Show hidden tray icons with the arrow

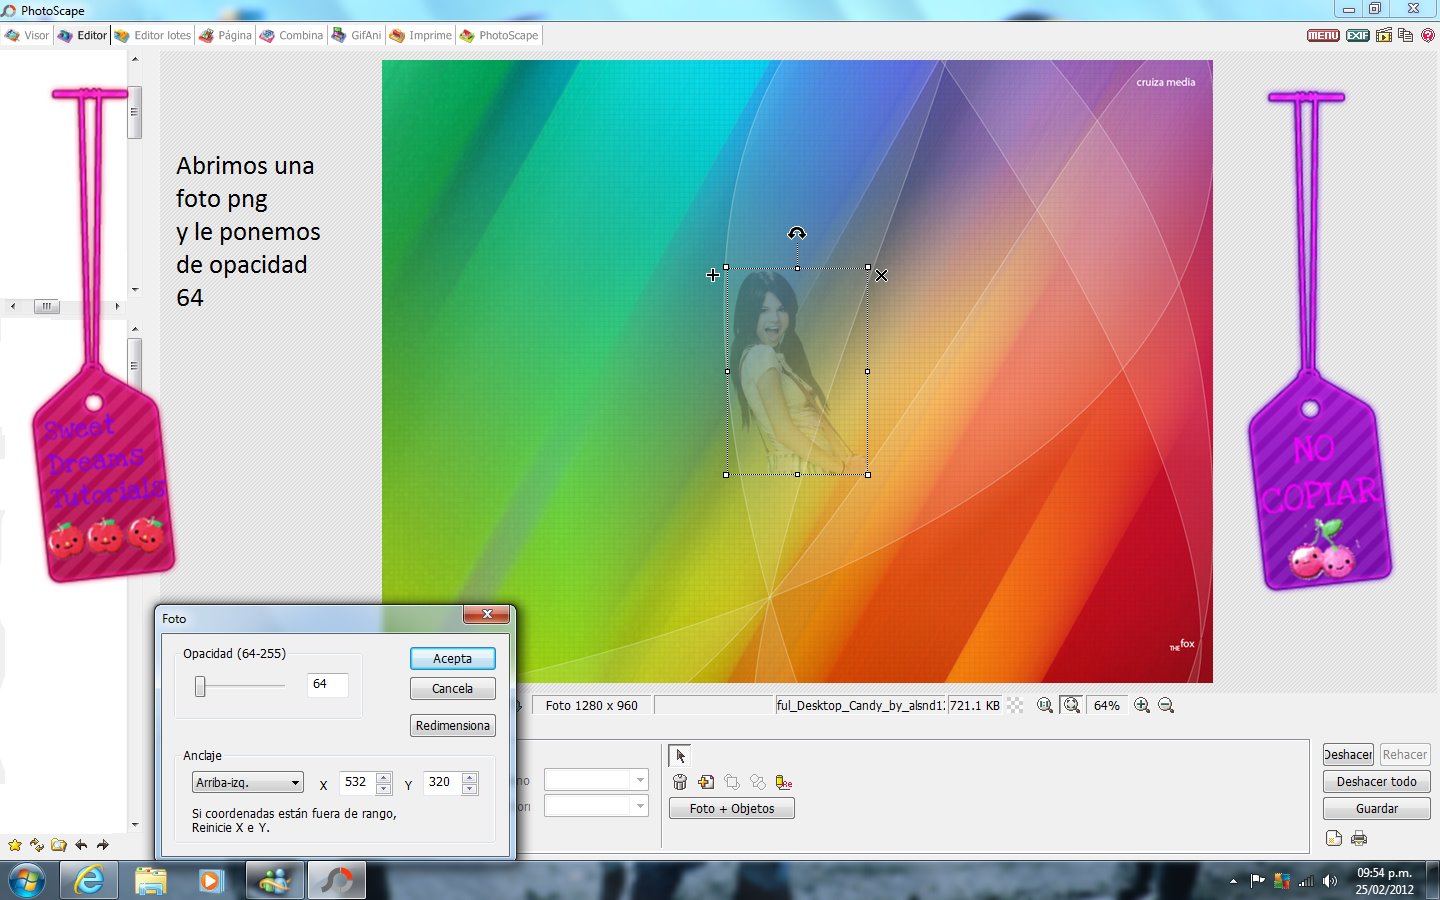(x=1233, y=881)
